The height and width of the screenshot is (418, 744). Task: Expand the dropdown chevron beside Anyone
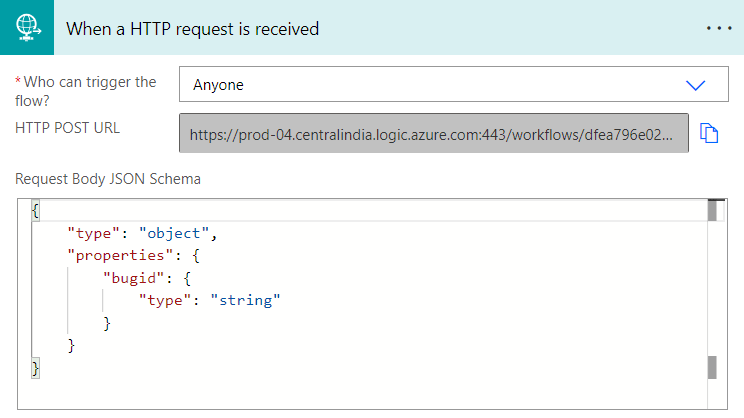point(696,85)
